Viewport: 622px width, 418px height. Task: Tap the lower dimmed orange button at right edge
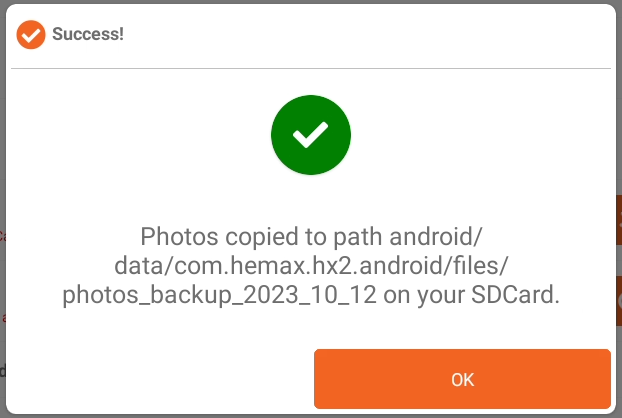619,301
